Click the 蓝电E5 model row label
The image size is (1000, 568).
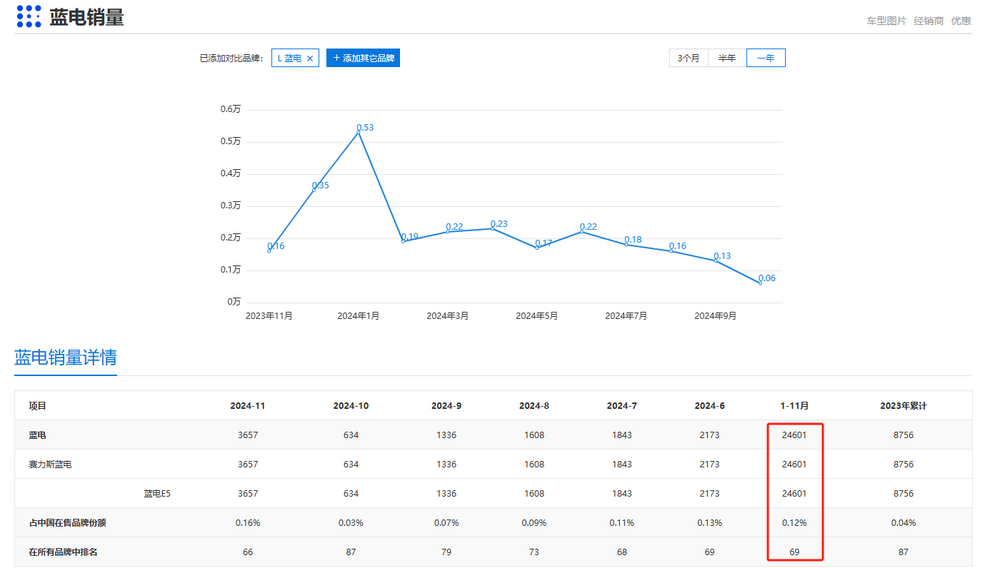click(x=157, y=493)
